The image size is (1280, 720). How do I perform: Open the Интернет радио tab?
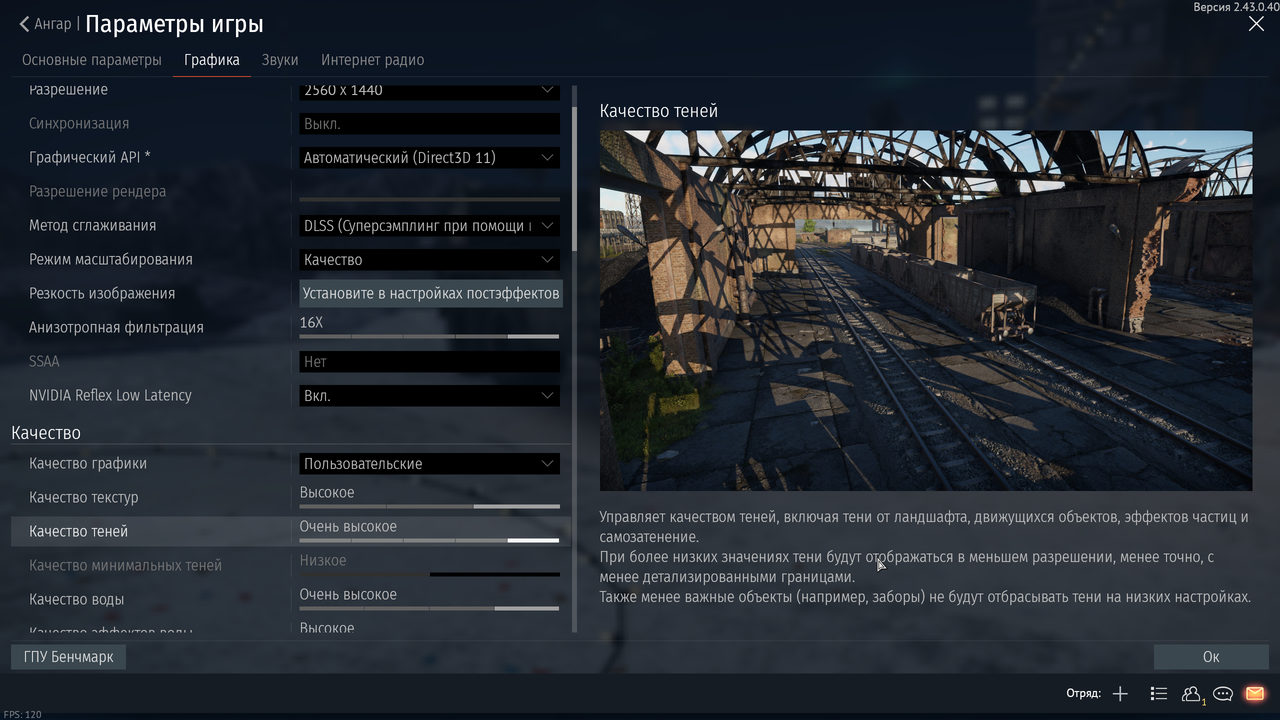[x=372, y=60]
